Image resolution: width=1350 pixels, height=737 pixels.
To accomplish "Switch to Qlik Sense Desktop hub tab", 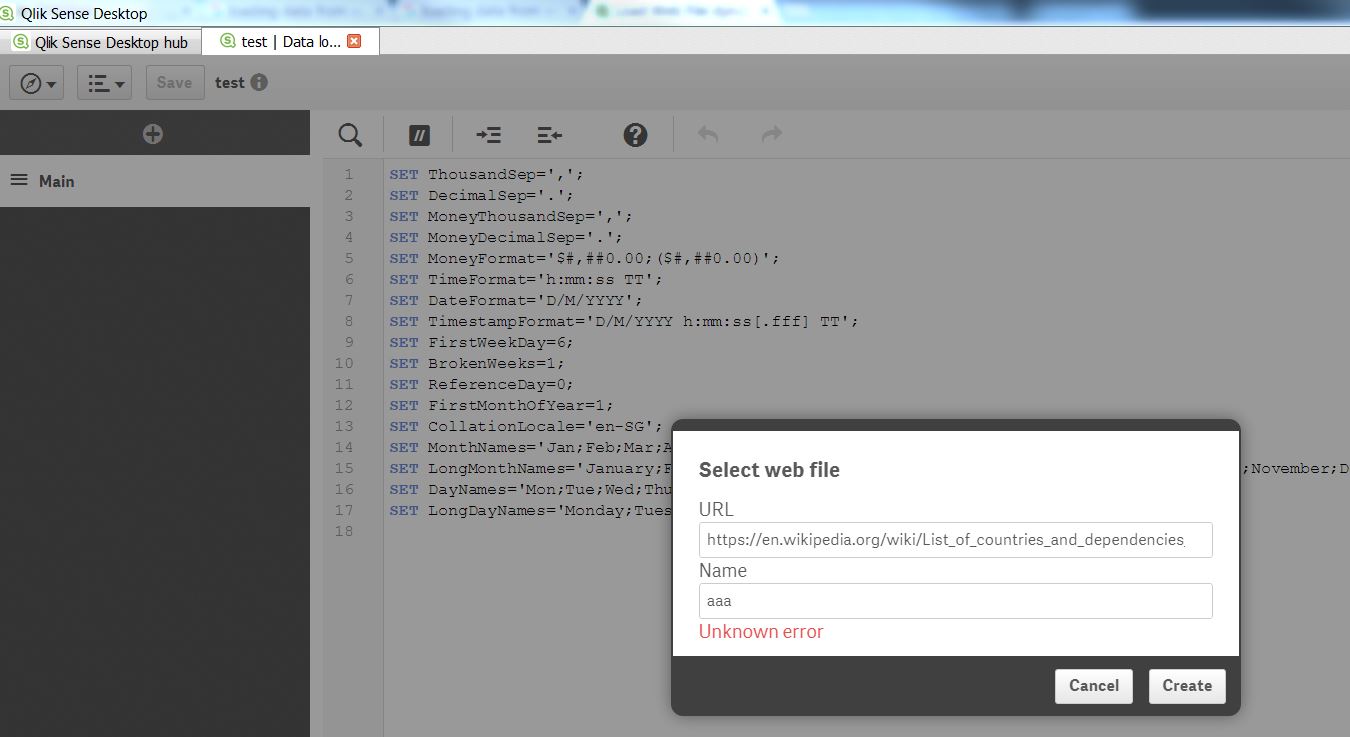I will coord(100,42).
